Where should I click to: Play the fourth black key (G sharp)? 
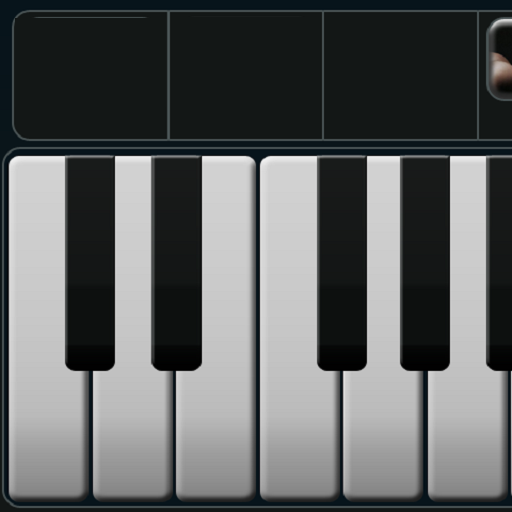[425, 263]
